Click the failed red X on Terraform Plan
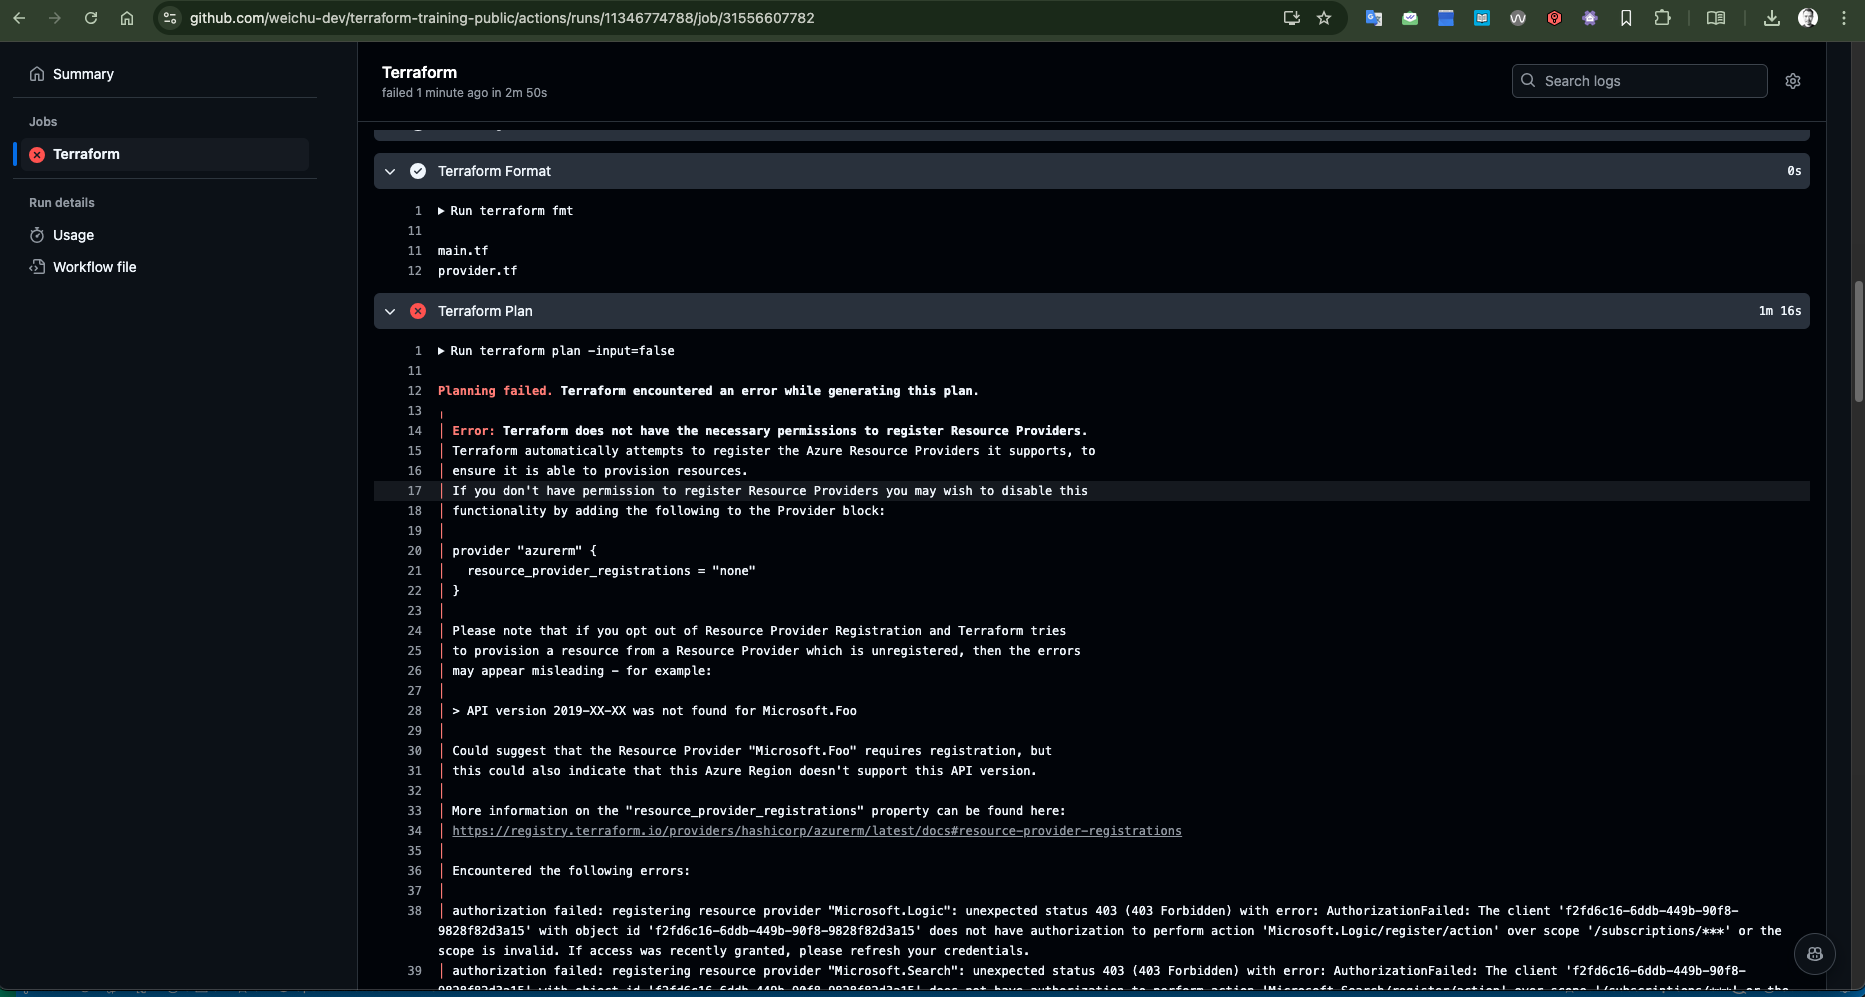 tap(418, 311)
